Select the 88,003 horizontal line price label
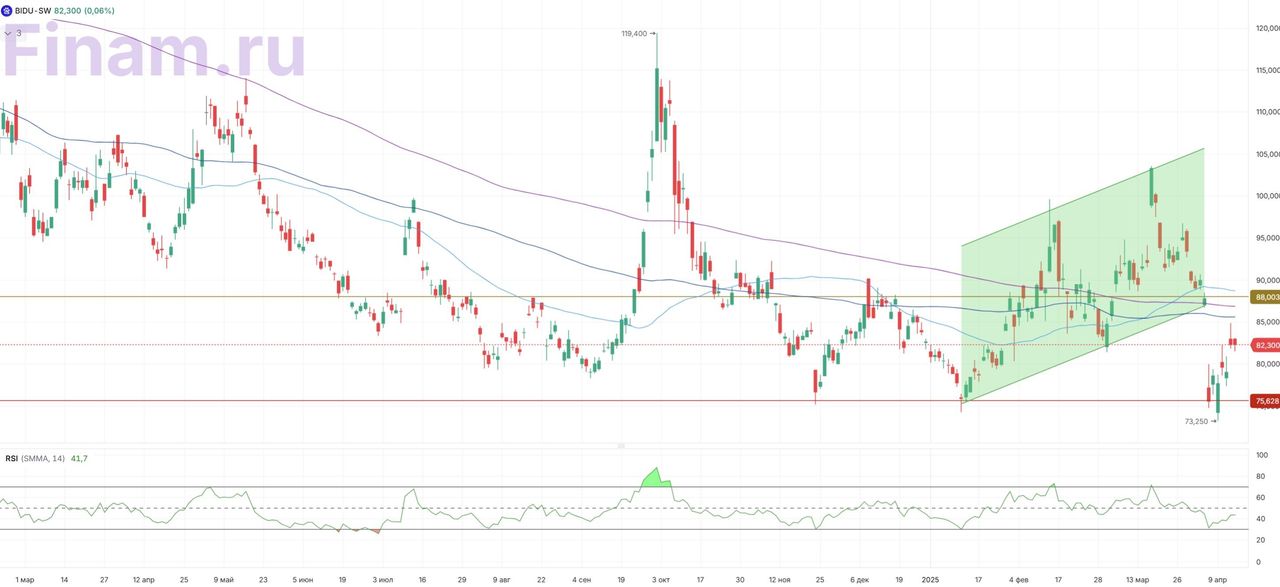 pos(1266,297)
